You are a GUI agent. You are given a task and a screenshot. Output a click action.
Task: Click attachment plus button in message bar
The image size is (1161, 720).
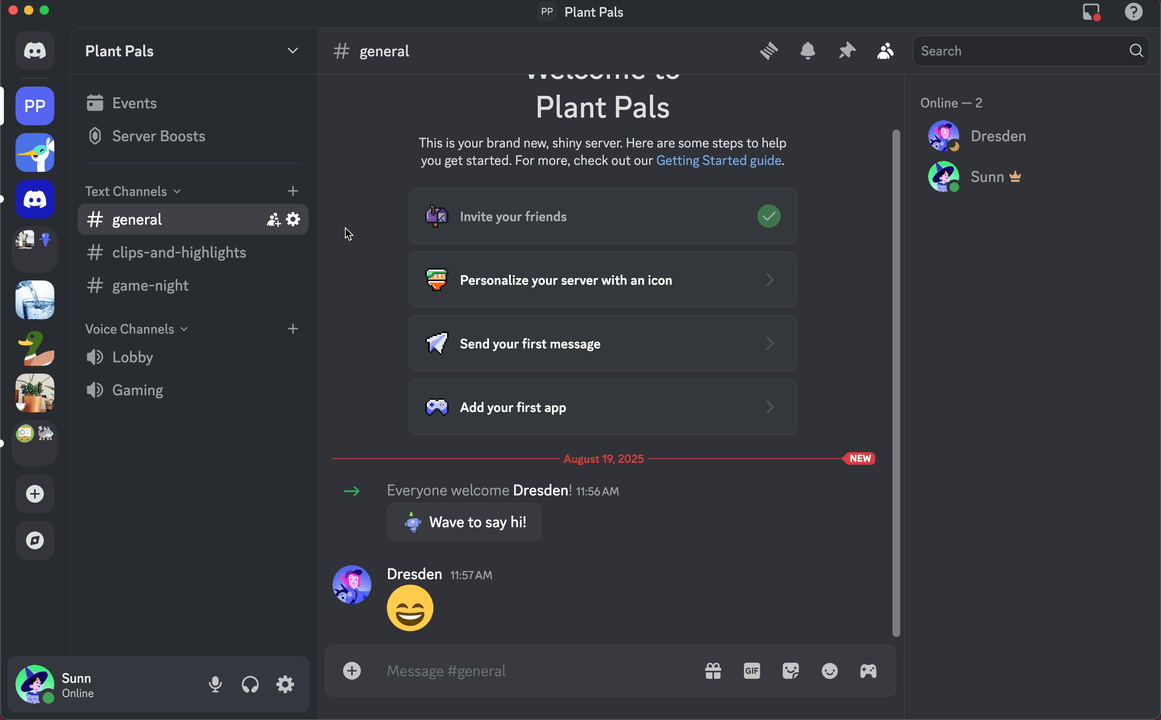(352, 671)
